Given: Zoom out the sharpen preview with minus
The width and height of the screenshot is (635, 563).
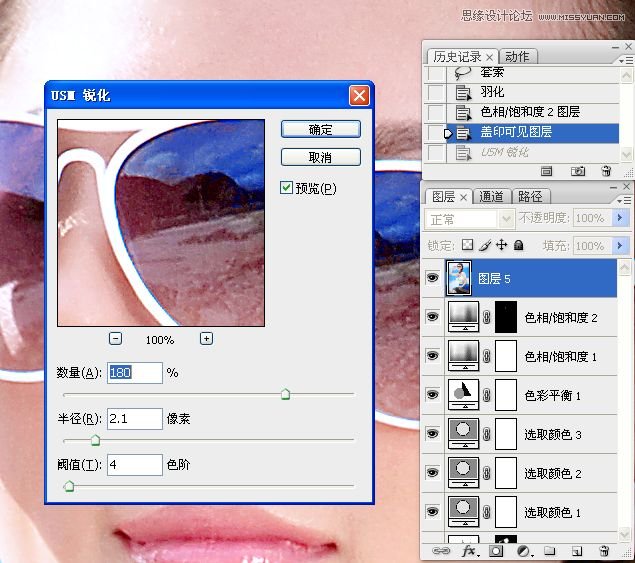Looking at the screenshot, I should click(x=115, y=339).
